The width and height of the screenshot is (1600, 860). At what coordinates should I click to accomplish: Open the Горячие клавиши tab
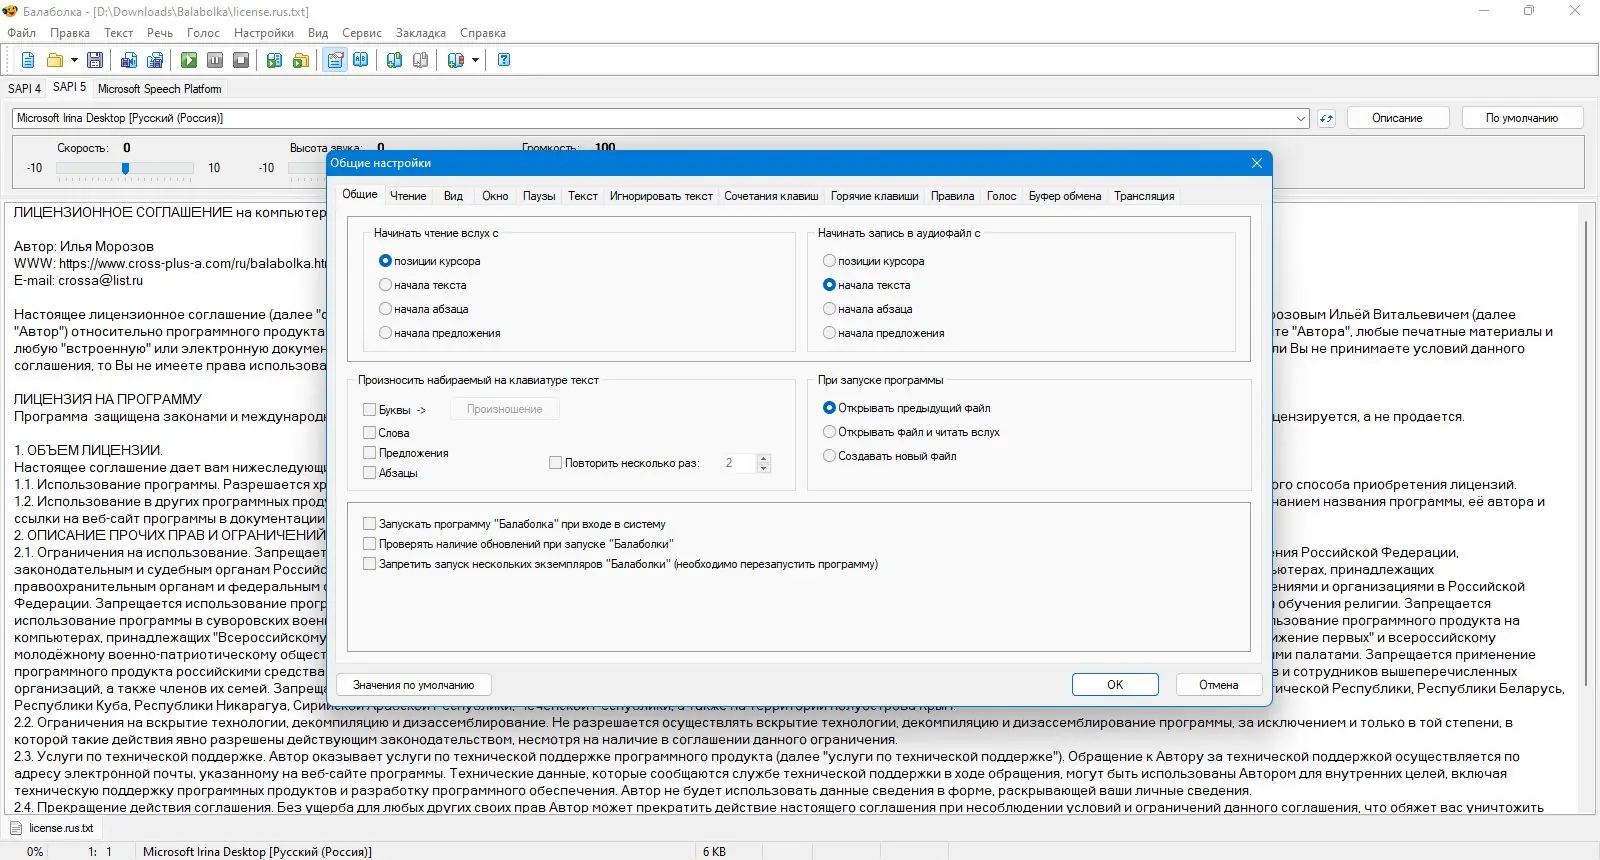(874, 196)
